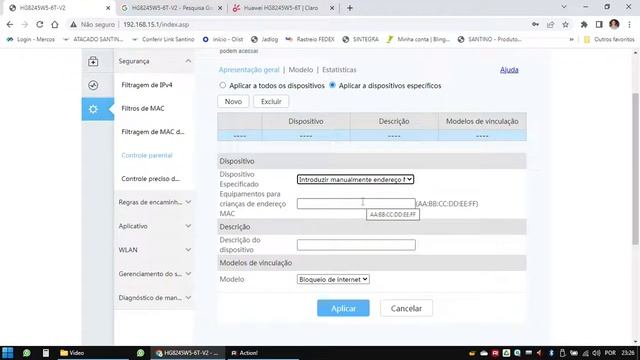Click the browser address bar URL
Screen dimensions: 640x360
(156, 24)
